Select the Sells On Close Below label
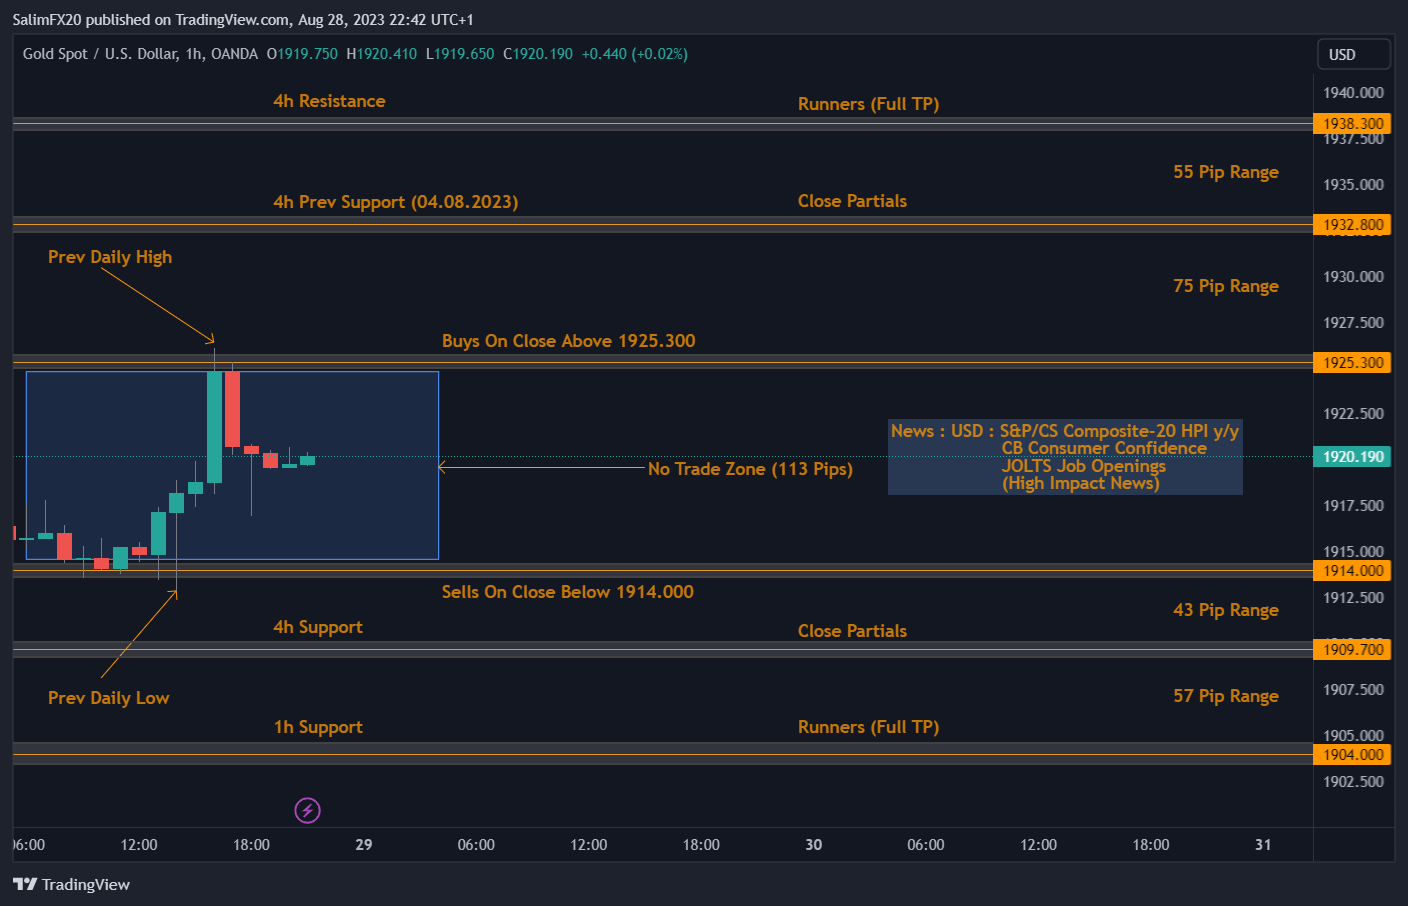The width and height of the screenshot is (1408, 906). [x=567, y=592]
